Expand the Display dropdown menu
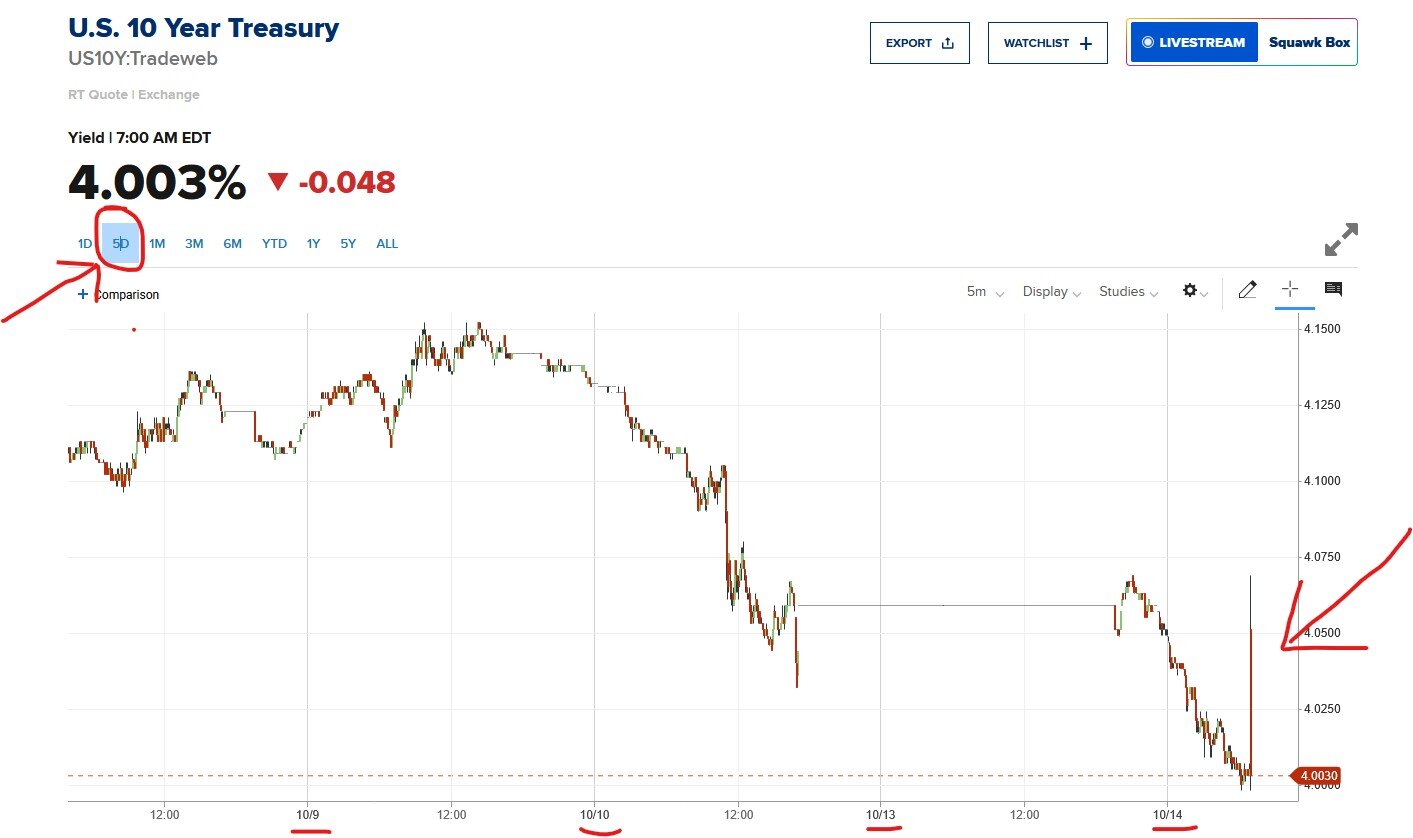Viewport: 1413px width, 838px height. click(1051, 292)
